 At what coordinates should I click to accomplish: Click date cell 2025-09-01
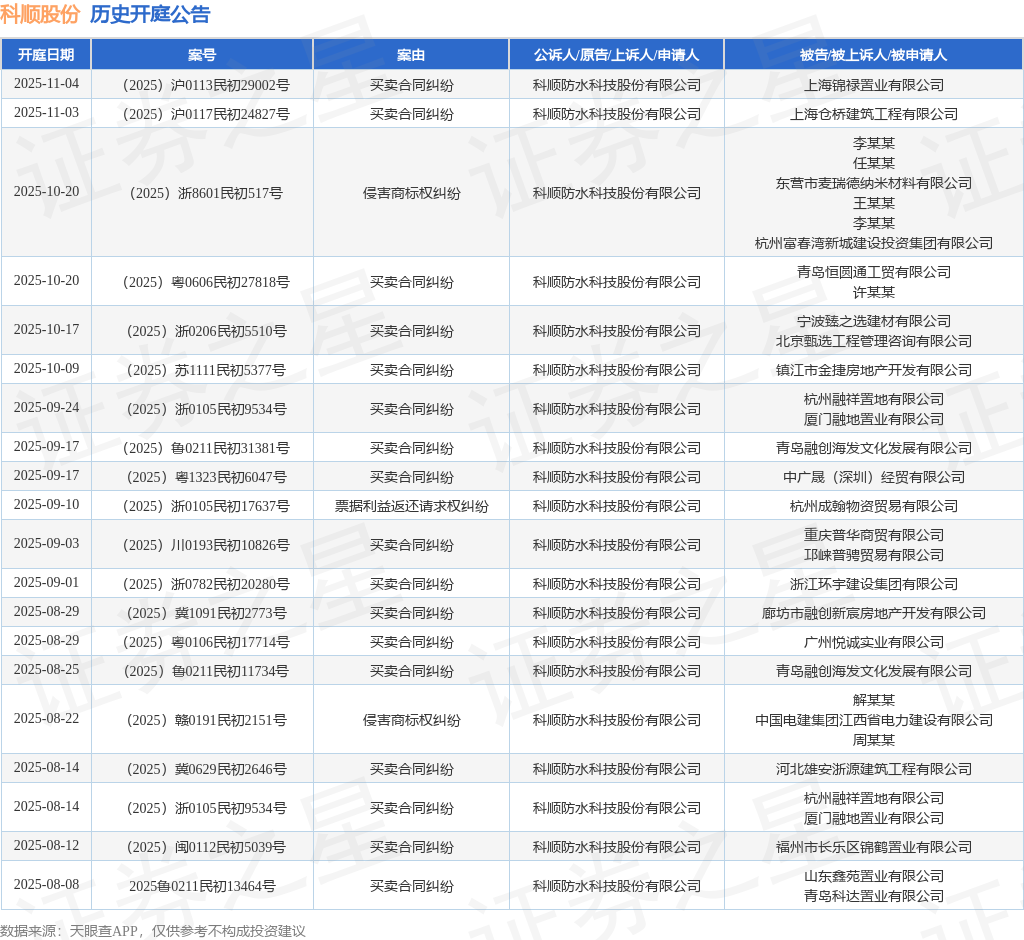(46, 582)
